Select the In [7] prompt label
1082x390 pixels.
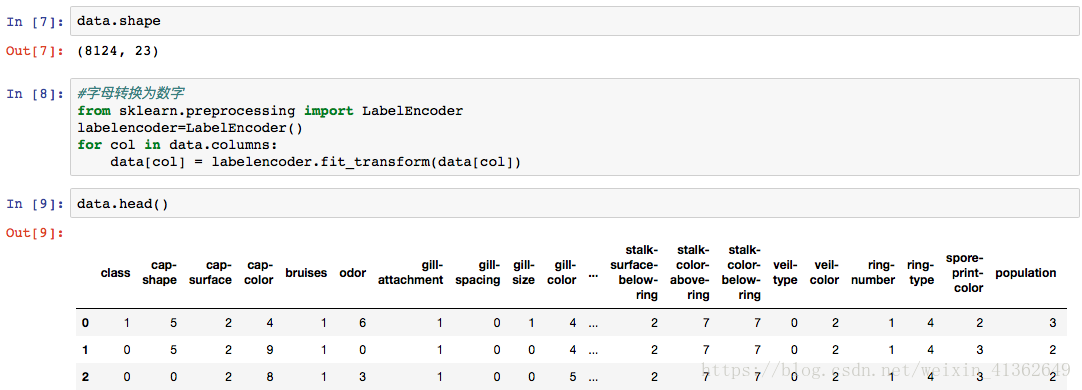(x=35, y=21)
